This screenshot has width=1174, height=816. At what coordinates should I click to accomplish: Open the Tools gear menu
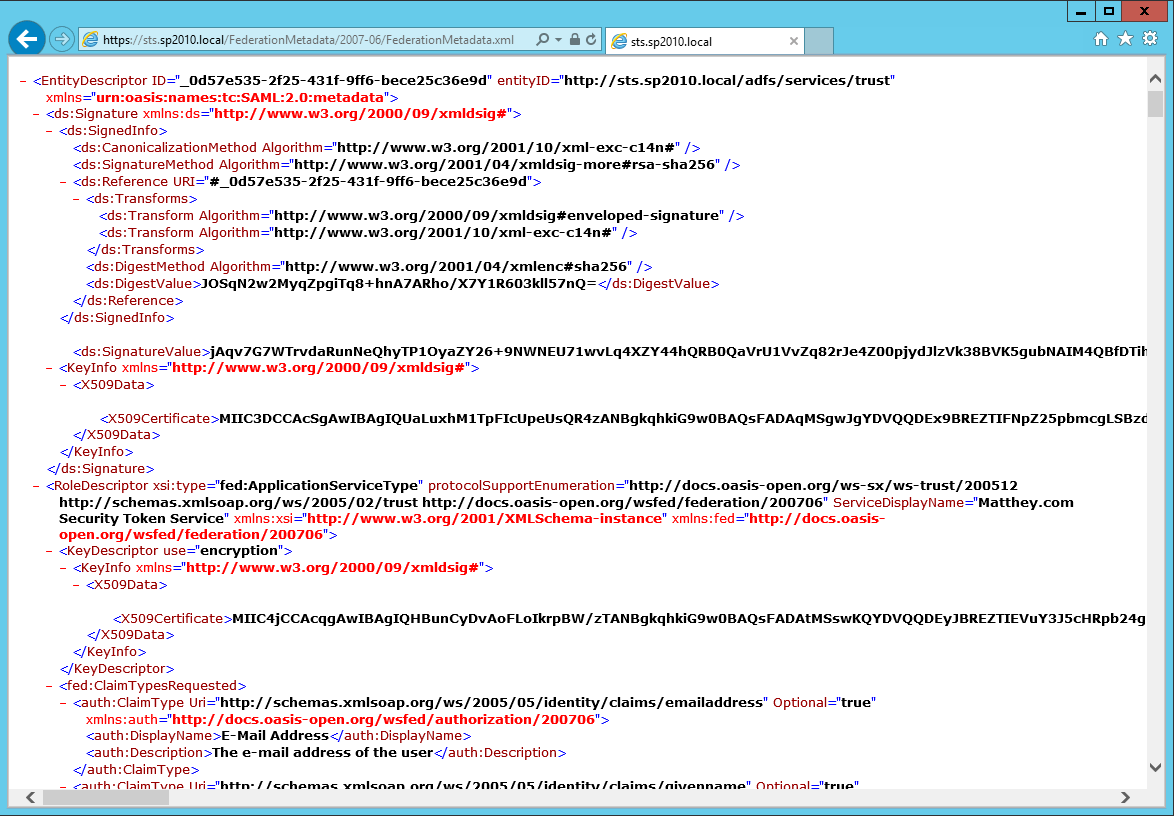tap(1150, 39)
